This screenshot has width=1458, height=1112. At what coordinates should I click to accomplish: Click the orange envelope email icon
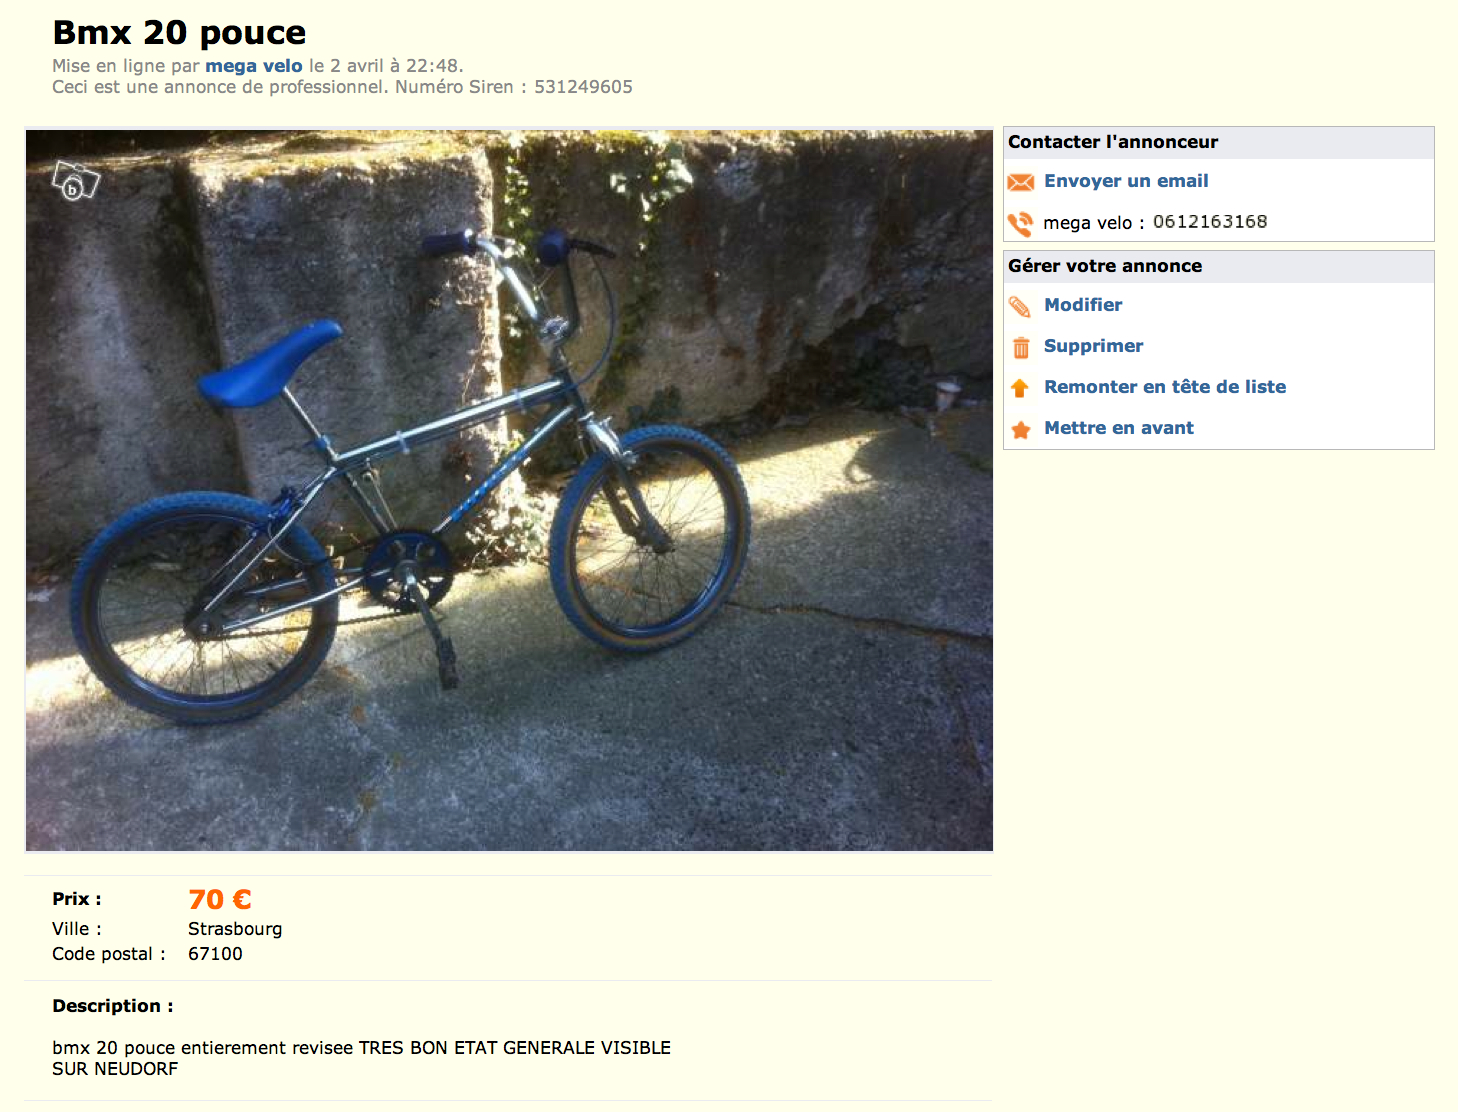pyautogui.click(x=1020, y=182)
